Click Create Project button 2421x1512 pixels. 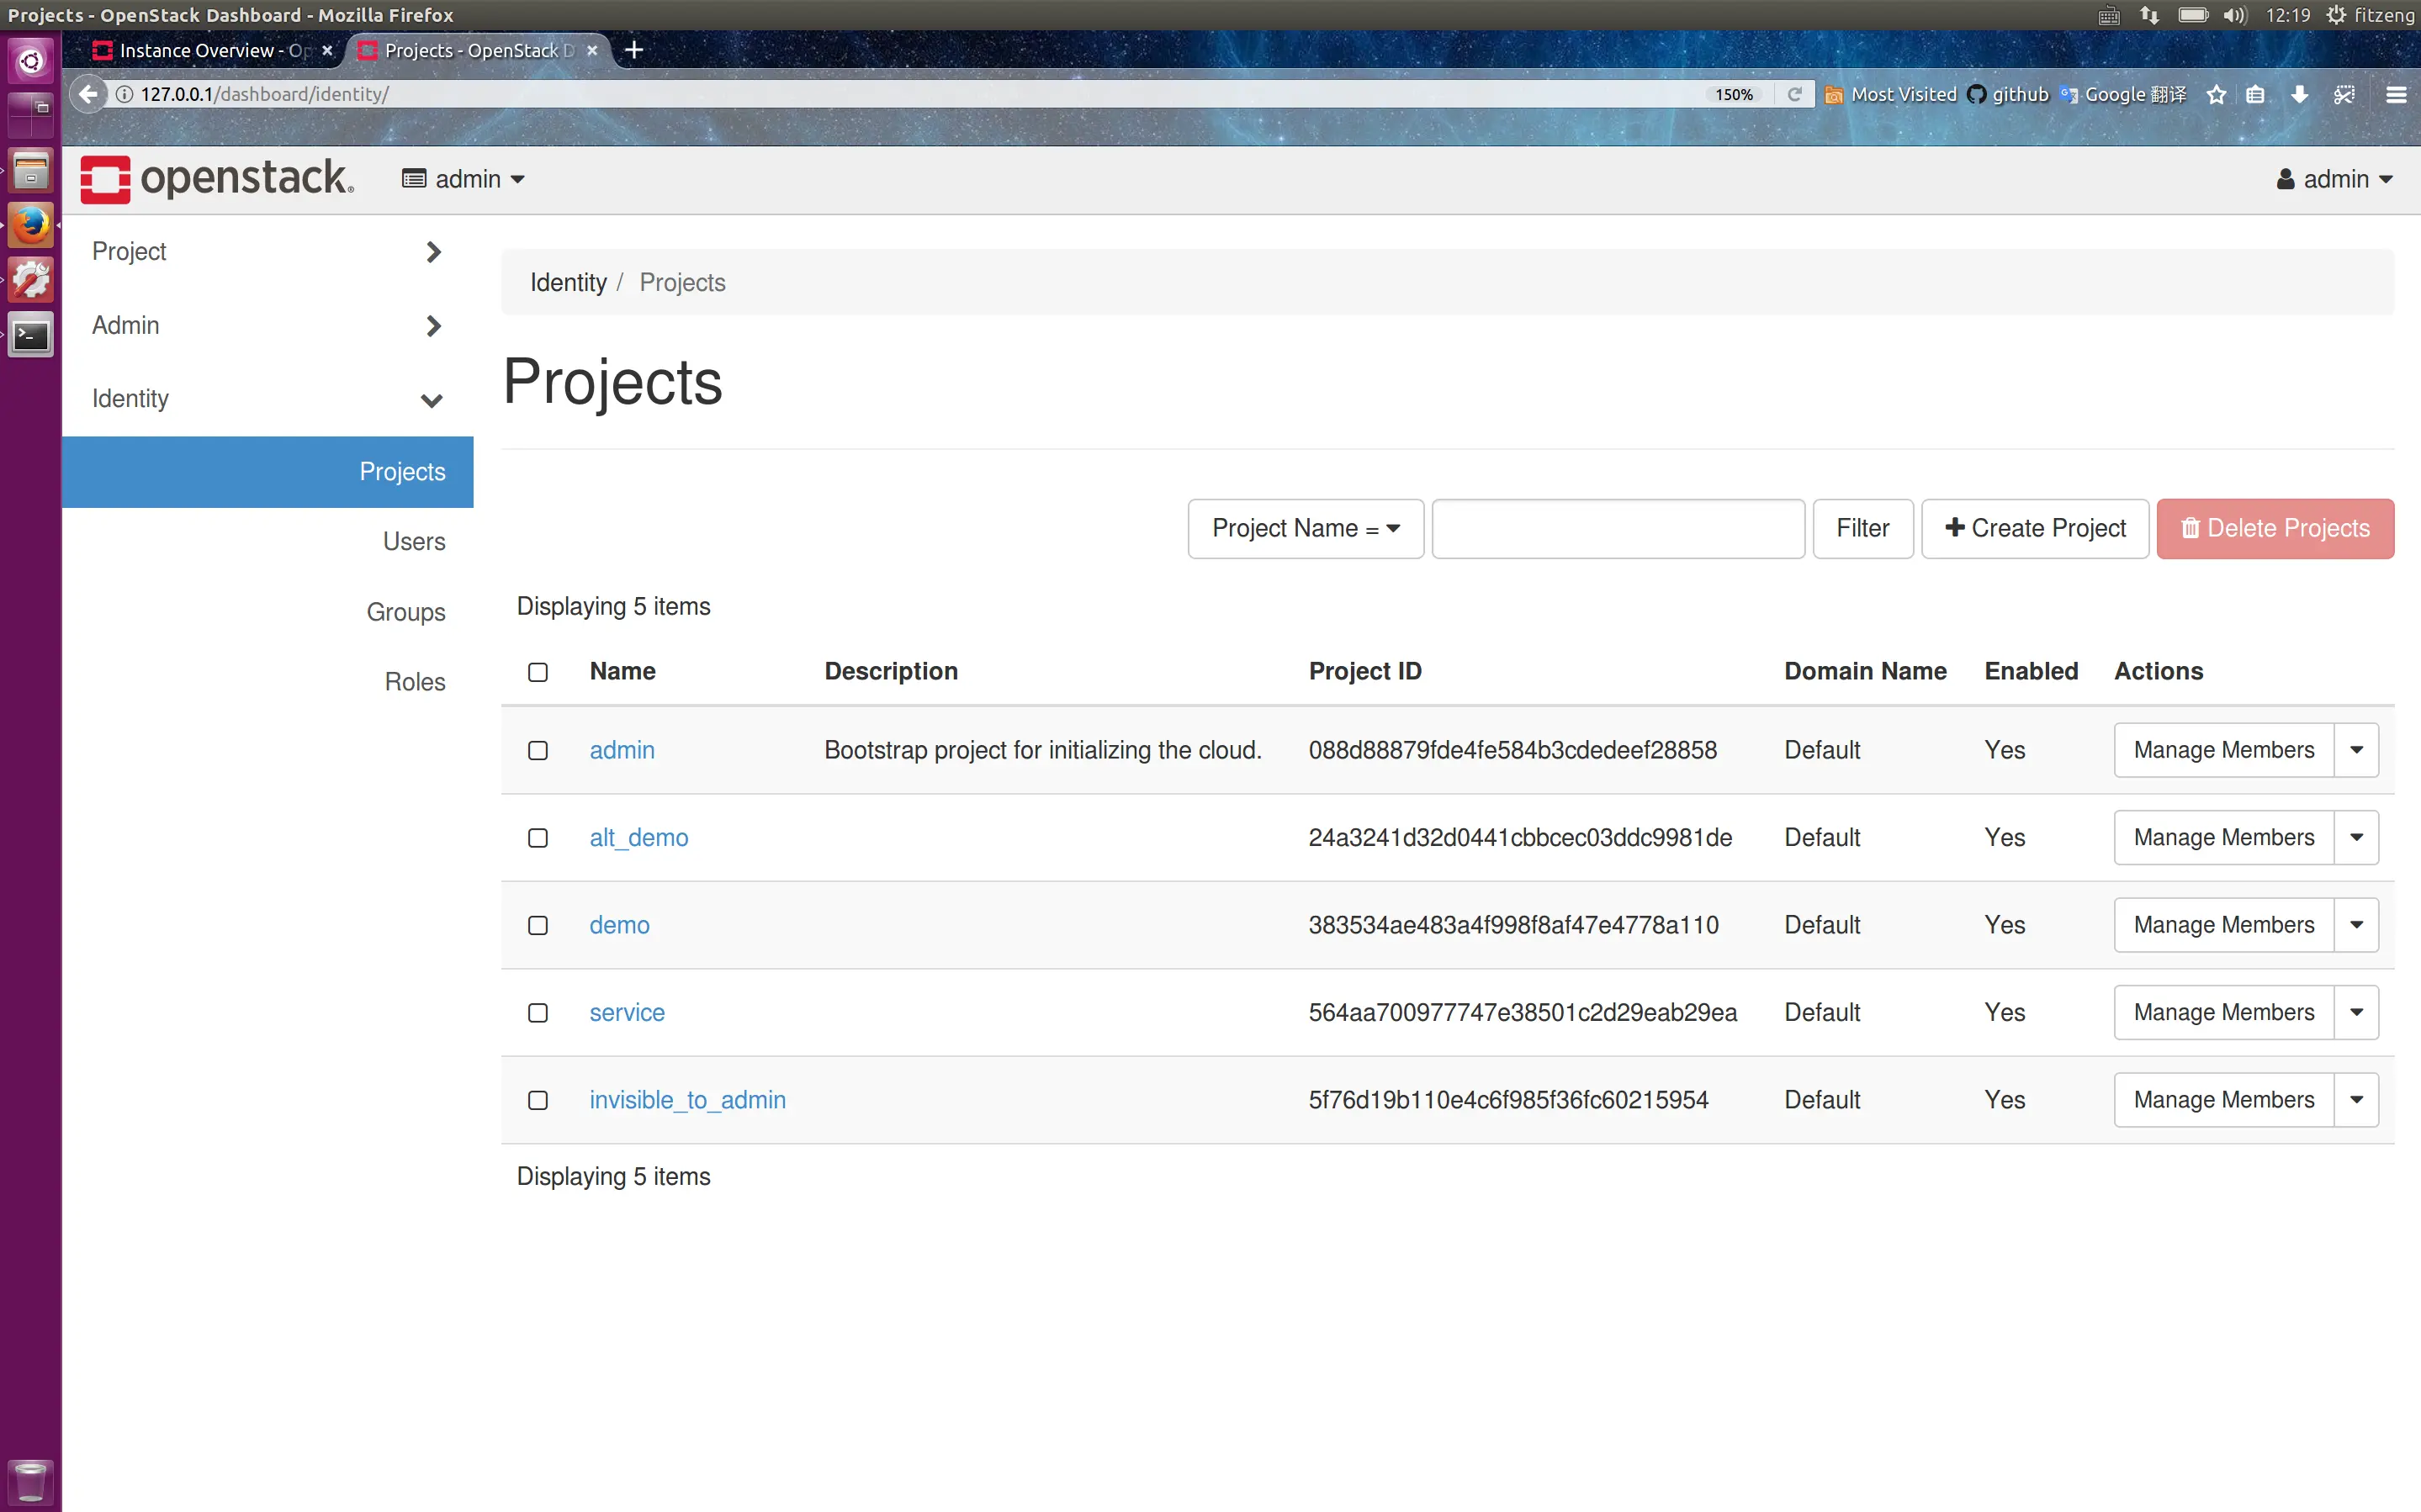click(x=2035, y=528)
